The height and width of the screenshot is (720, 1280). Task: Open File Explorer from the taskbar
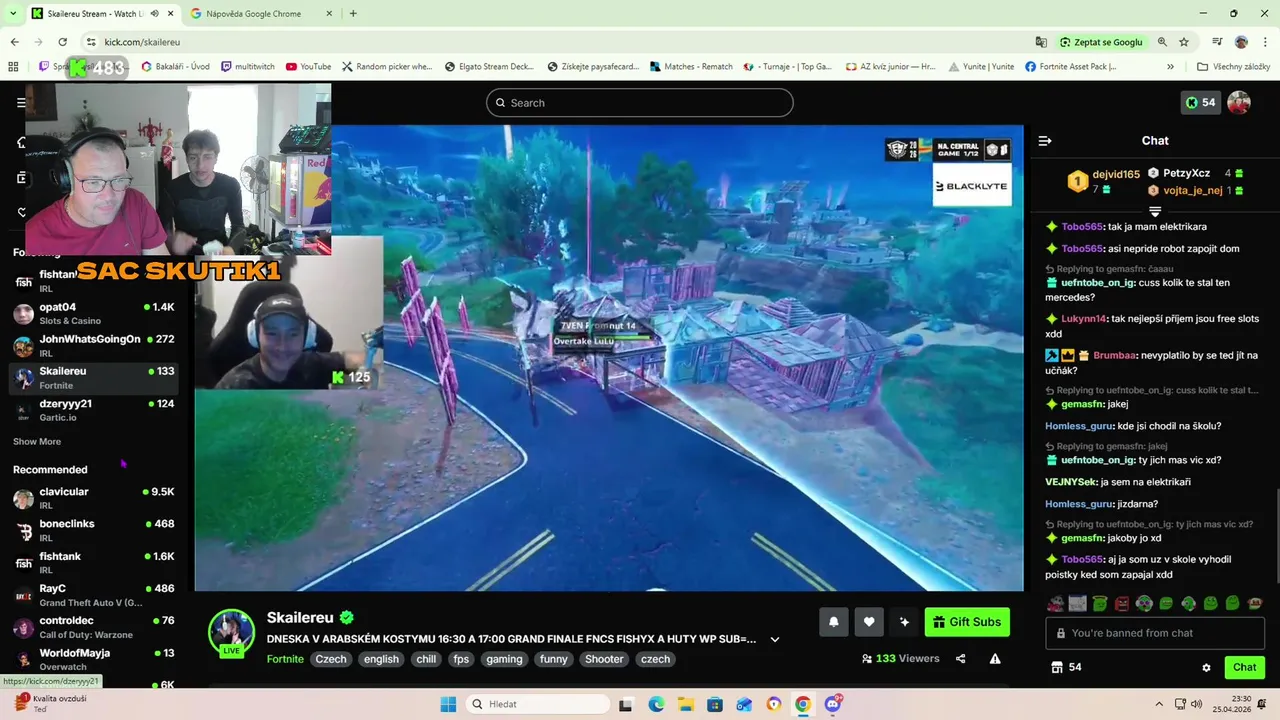point(685,704)
